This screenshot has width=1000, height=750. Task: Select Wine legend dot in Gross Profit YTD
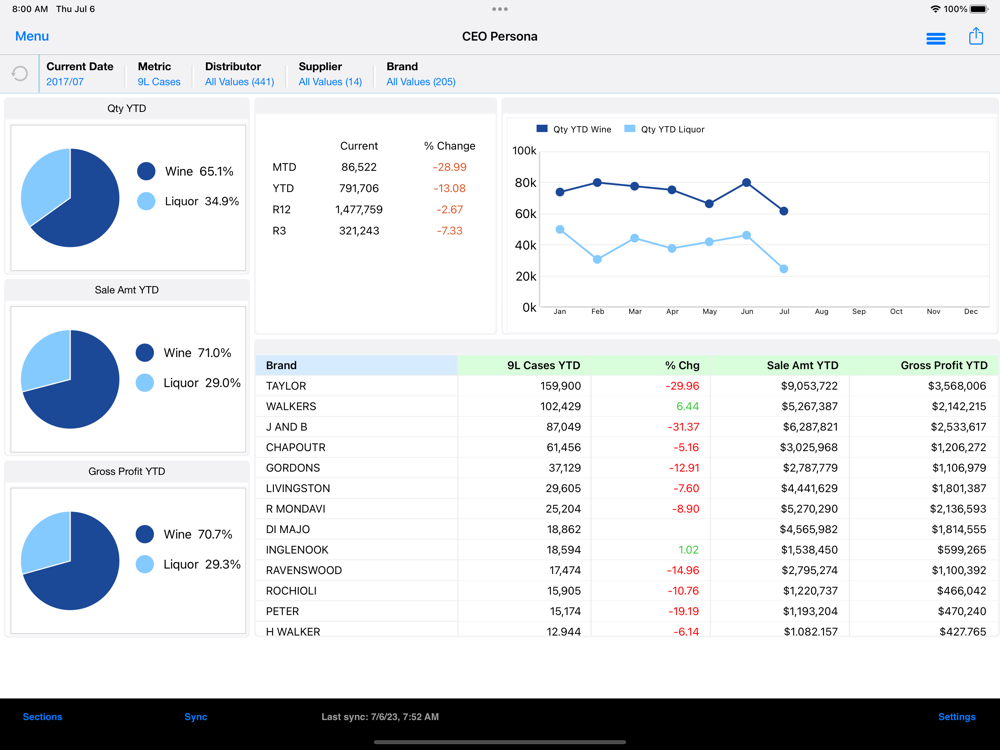coord(145,534)
